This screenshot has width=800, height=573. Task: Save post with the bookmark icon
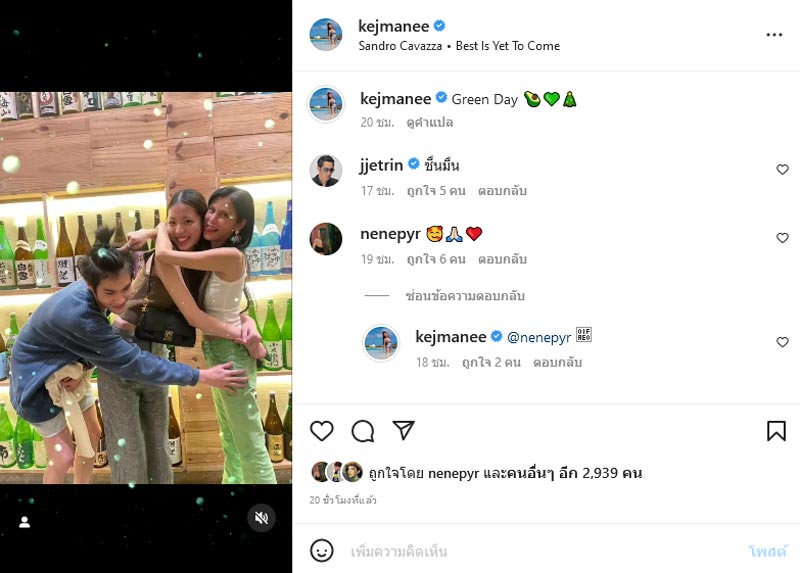tap(776, 431)
